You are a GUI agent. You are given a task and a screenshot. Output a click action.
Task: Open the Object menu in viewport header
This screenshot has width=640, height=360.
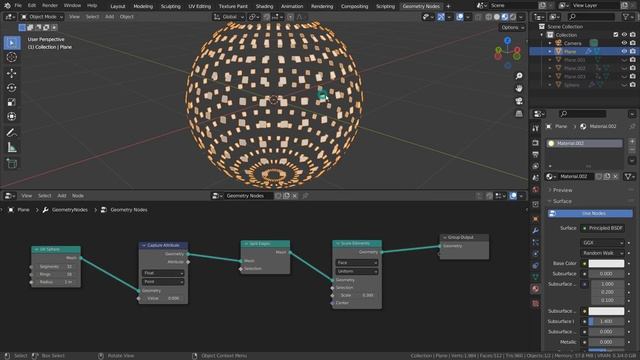coord(127,17)
